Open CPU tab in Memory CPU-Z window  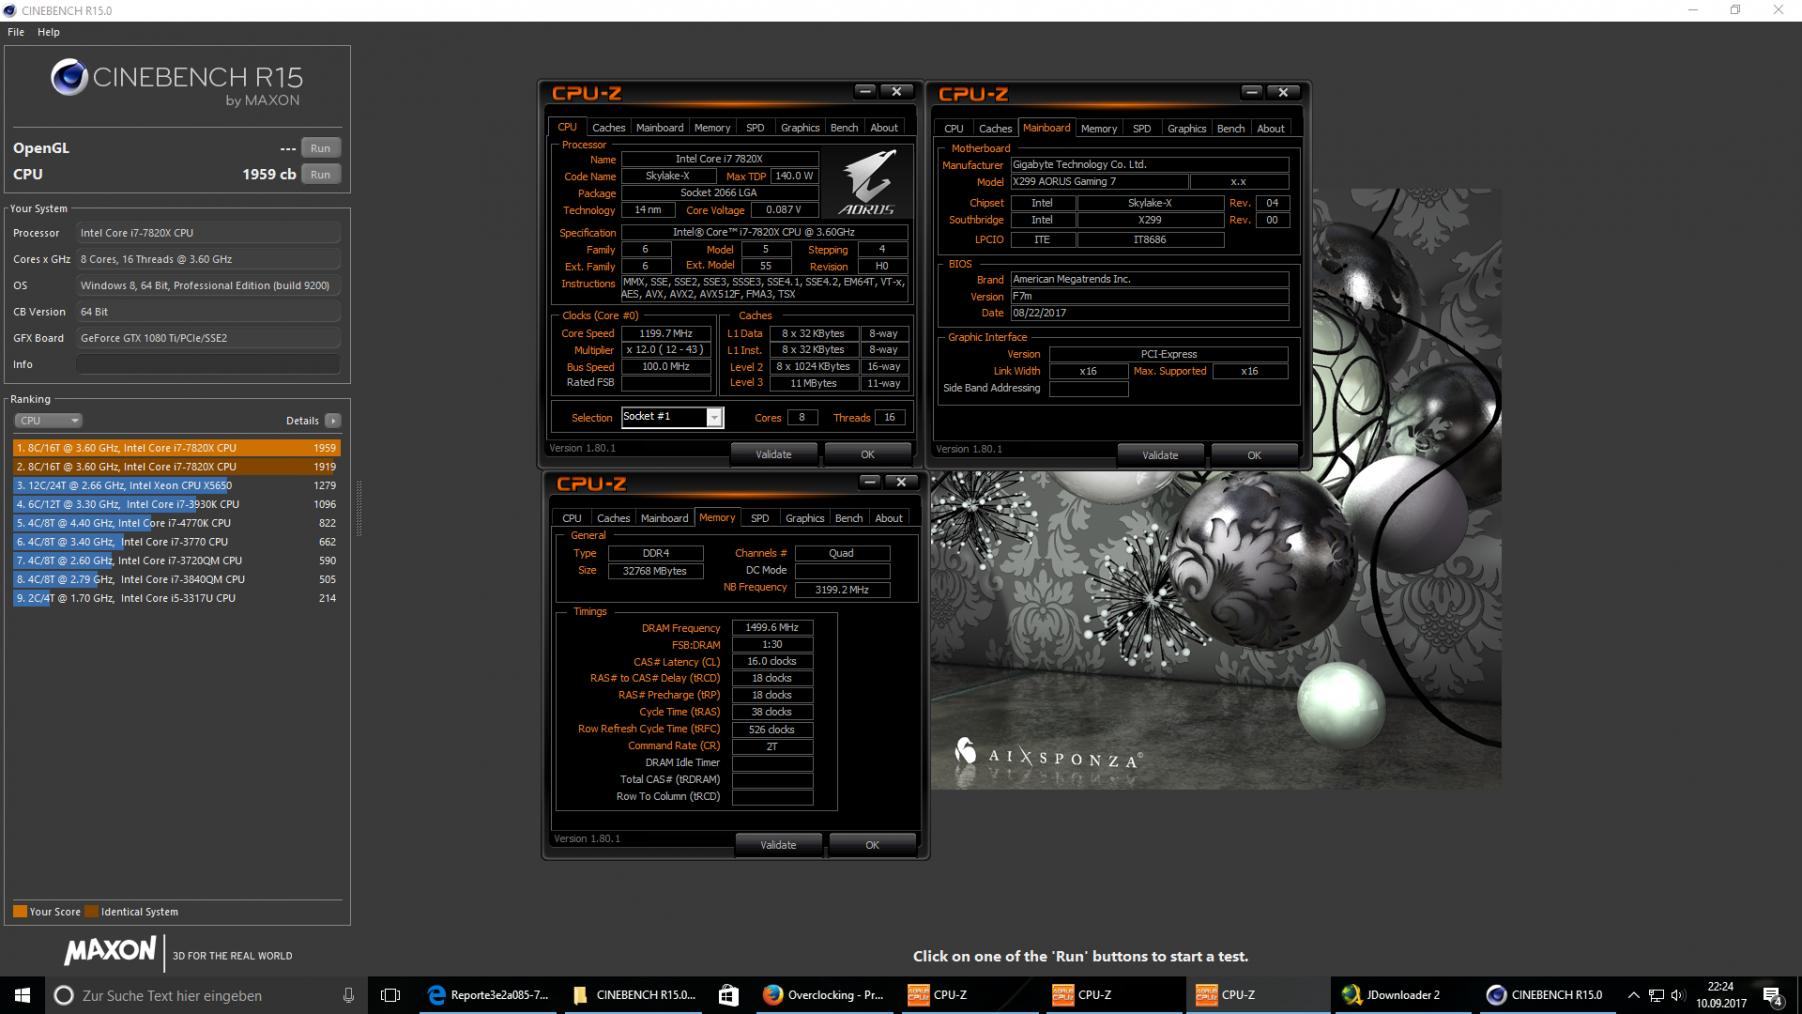click(572, 518)
